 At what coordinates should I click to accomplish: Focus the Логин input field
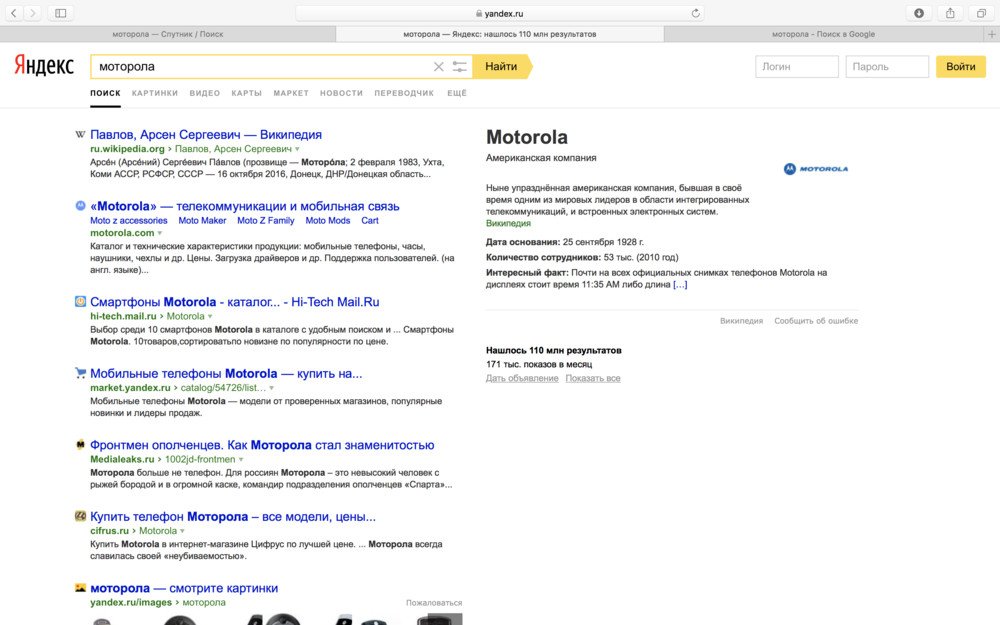tap(797, 66)
